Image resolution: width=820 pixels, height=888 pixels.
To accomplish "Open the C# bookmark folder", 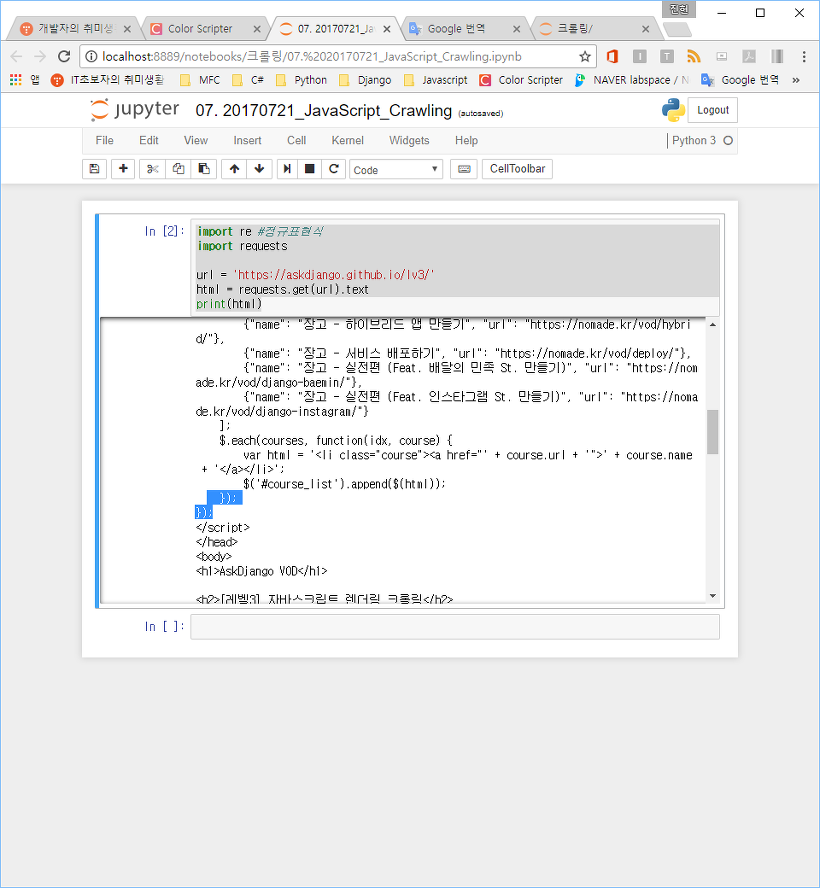I will [249, 80].
